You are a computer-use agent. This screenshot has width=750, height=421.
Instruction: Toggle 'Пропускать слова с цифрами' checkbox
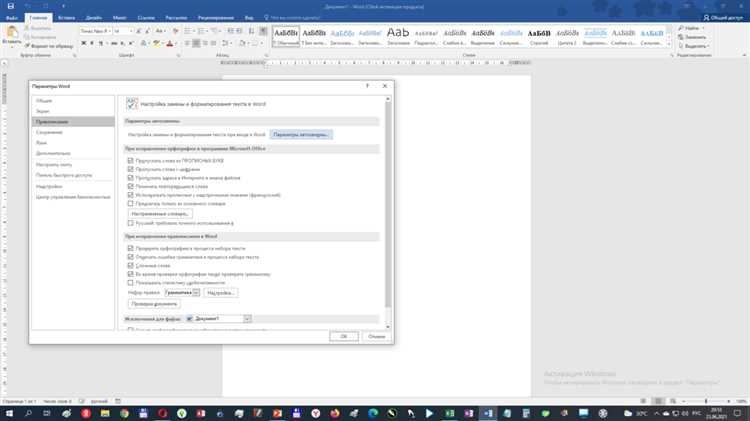coord(131,169)
